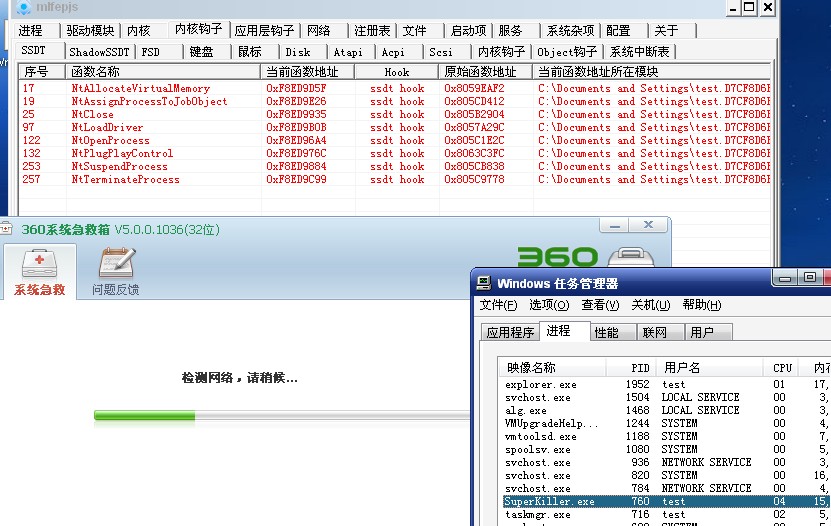Image resolution: width=831 pixels, height=526 pixels.
Task: Open the 文件 tab in mlfepjs
Action: tap(415, 31)
